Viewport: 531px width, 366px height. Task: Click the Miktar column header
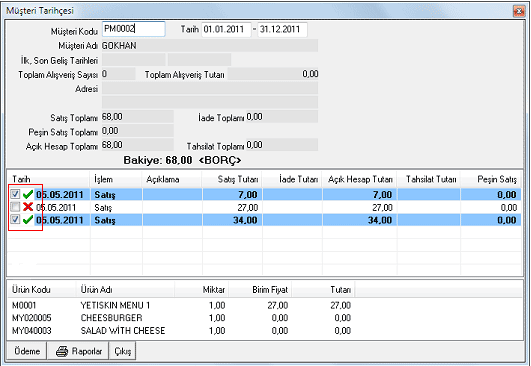202,290
